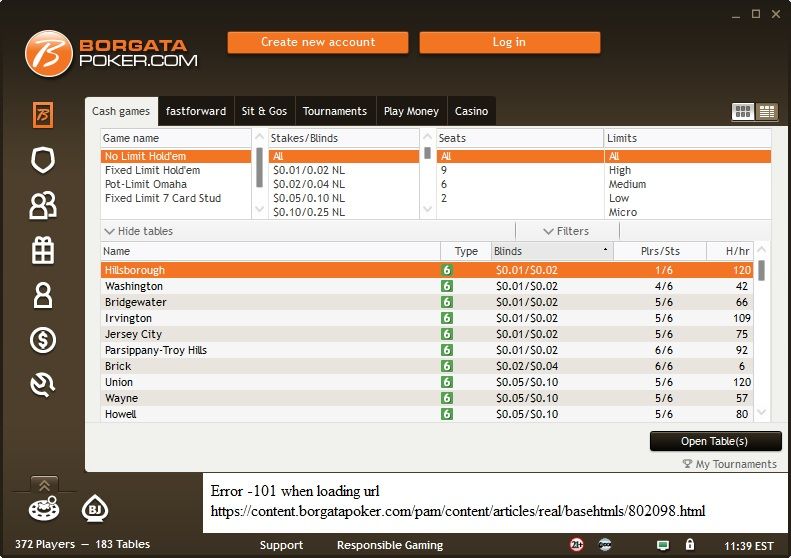Sort tables by Blinds column header

(552, 251)
